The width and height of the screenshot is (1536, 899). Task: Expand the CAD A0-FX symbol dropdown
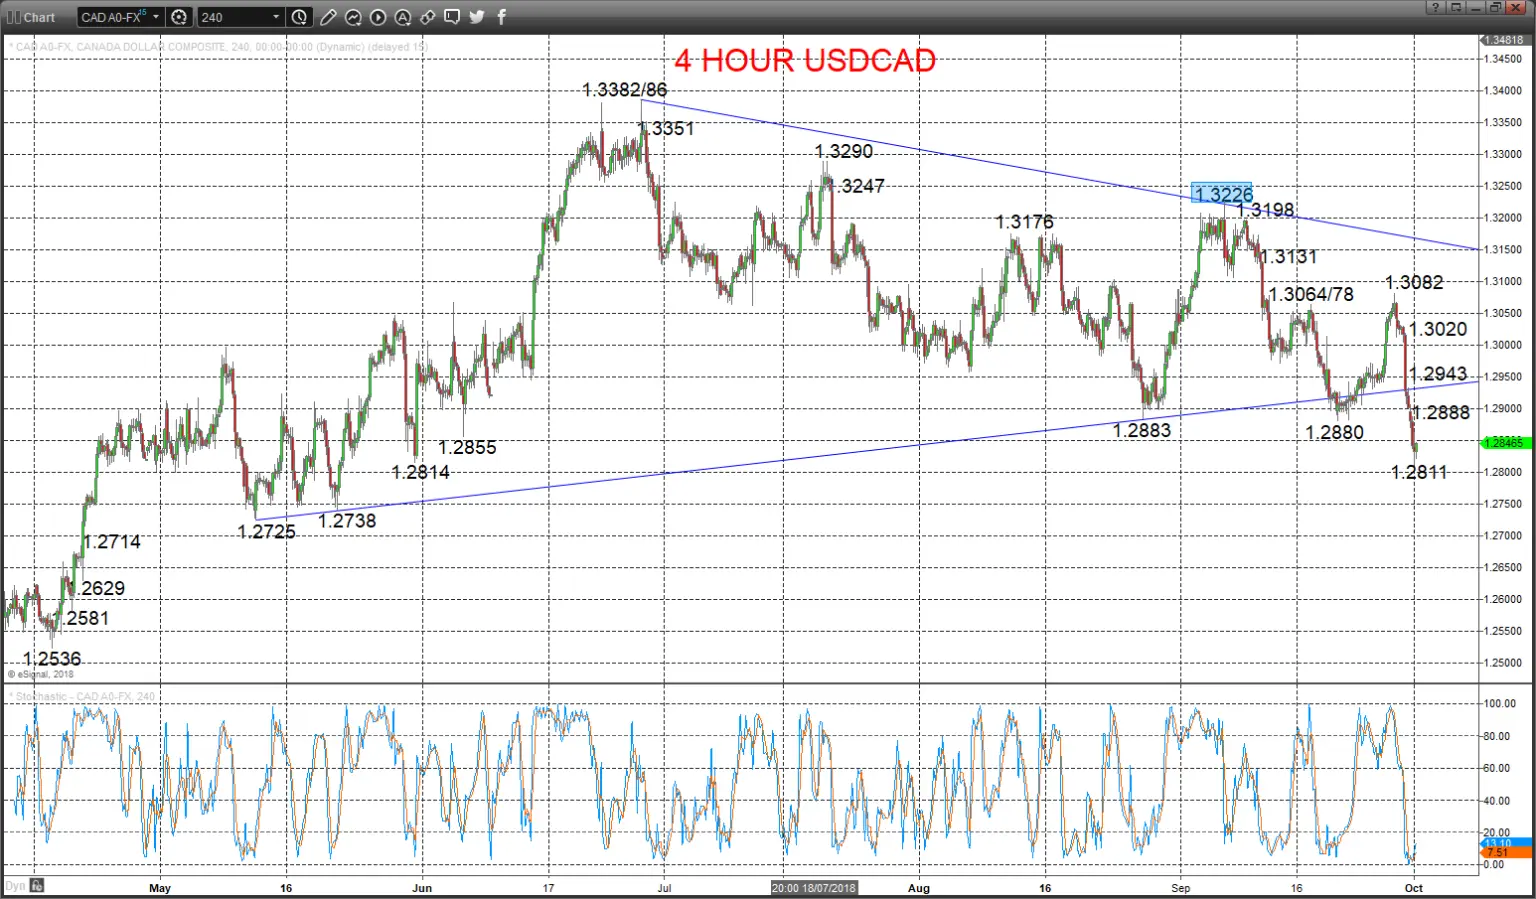156,17
